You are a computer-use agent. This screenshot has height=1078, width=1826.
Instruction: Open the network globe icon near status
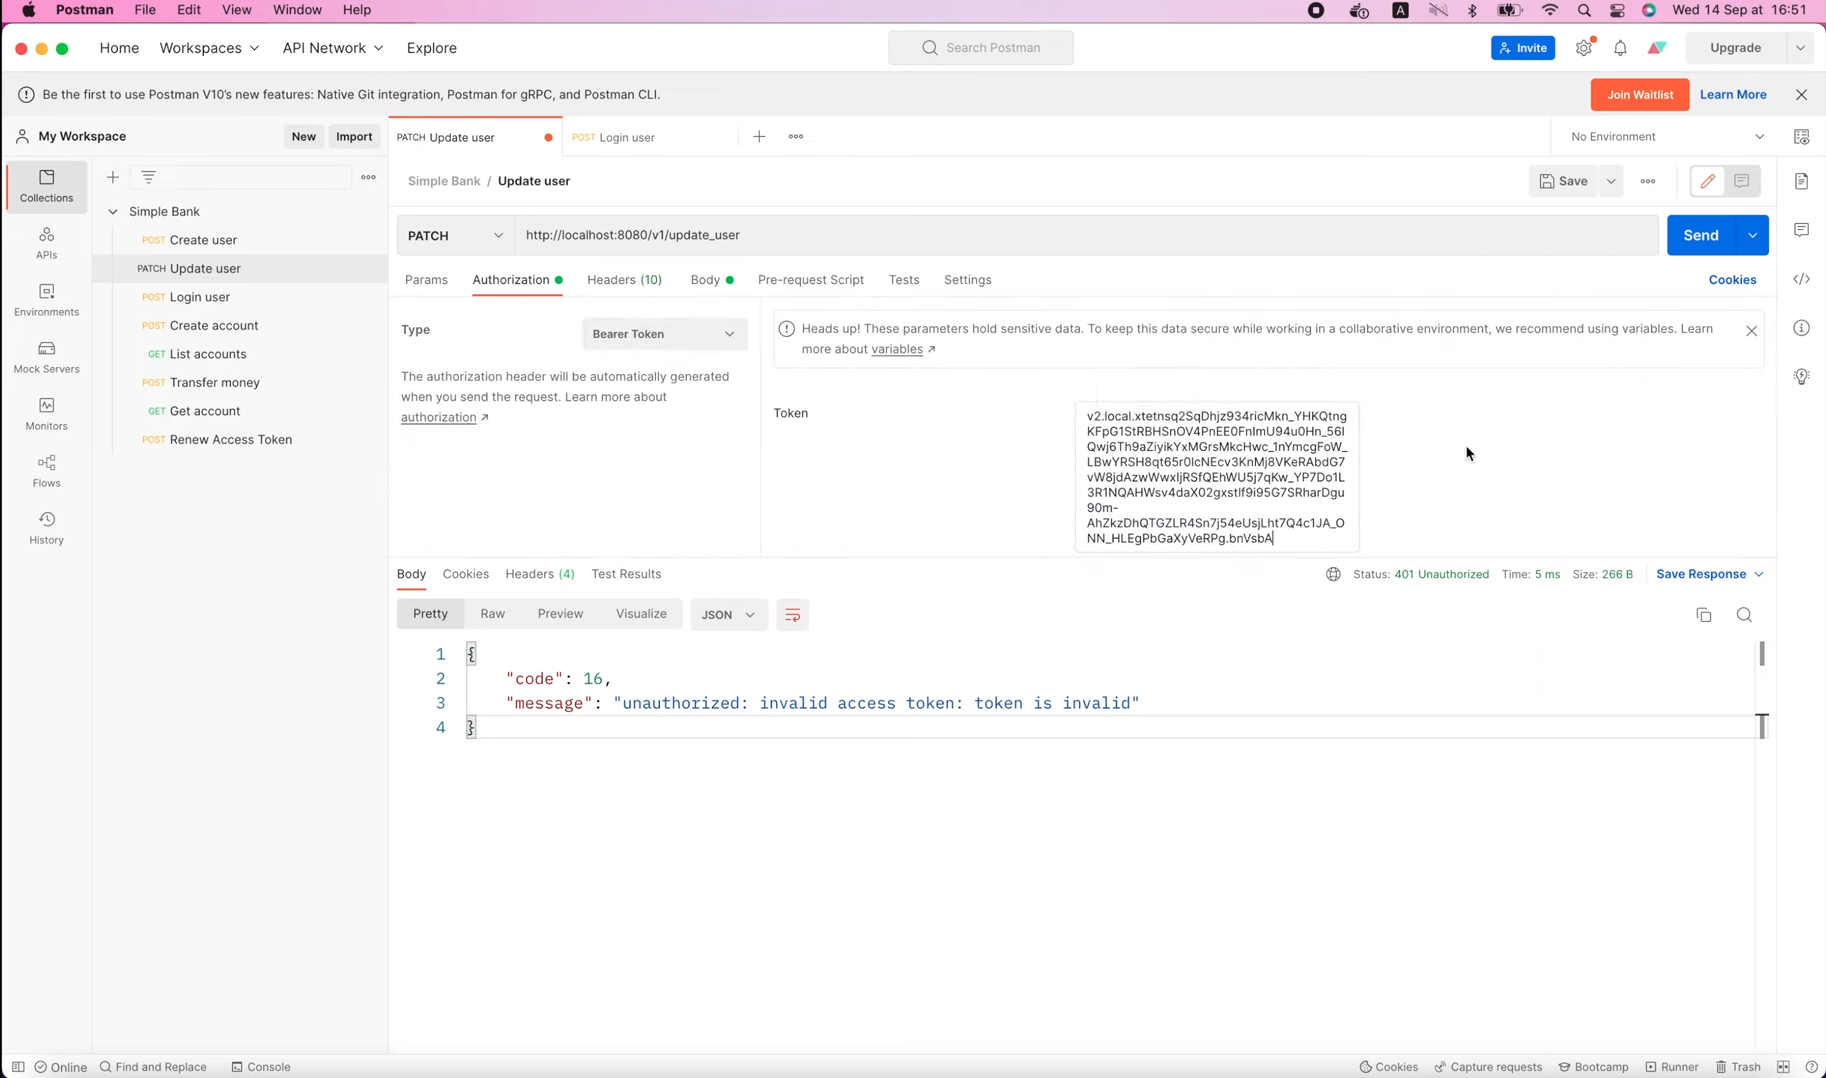point(1333,574)
